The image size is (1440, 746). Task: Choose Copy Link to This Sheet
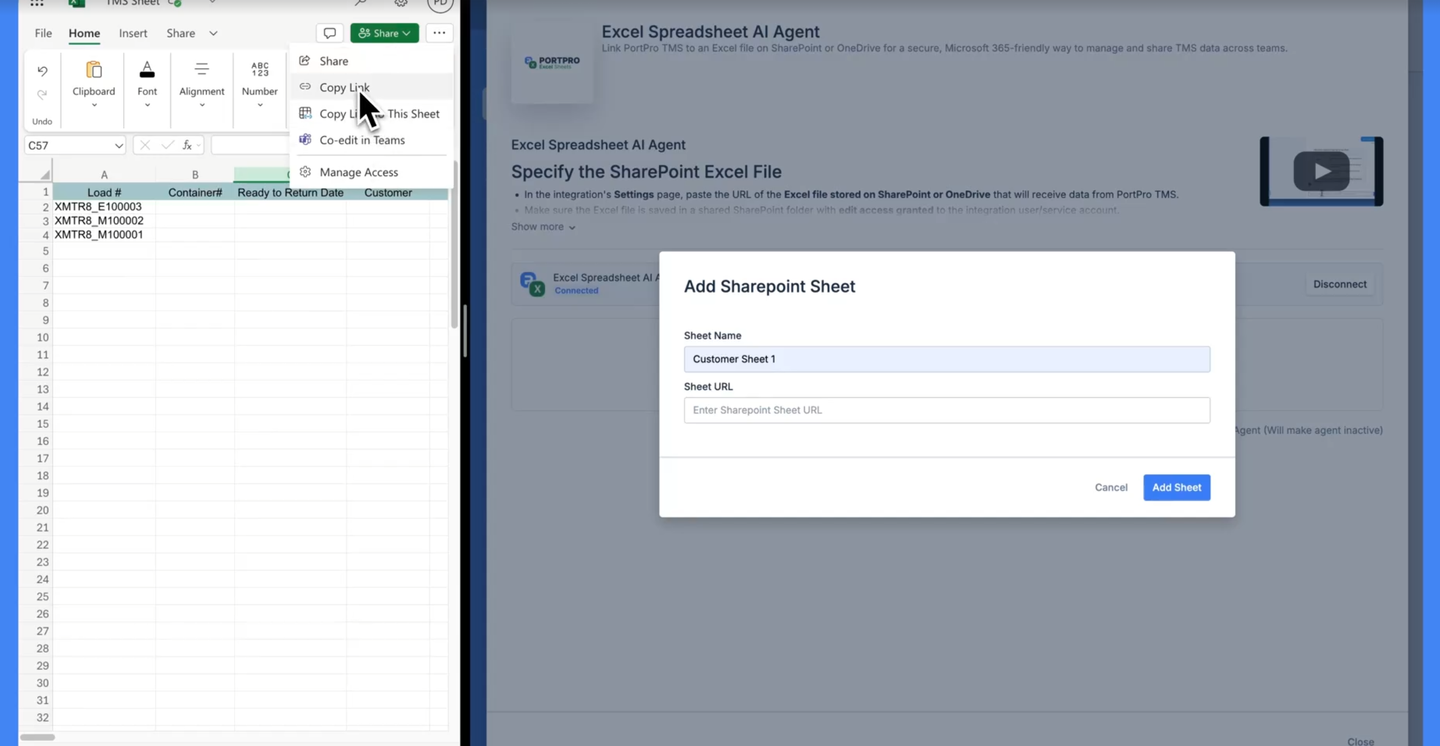(x=370, y=114)
